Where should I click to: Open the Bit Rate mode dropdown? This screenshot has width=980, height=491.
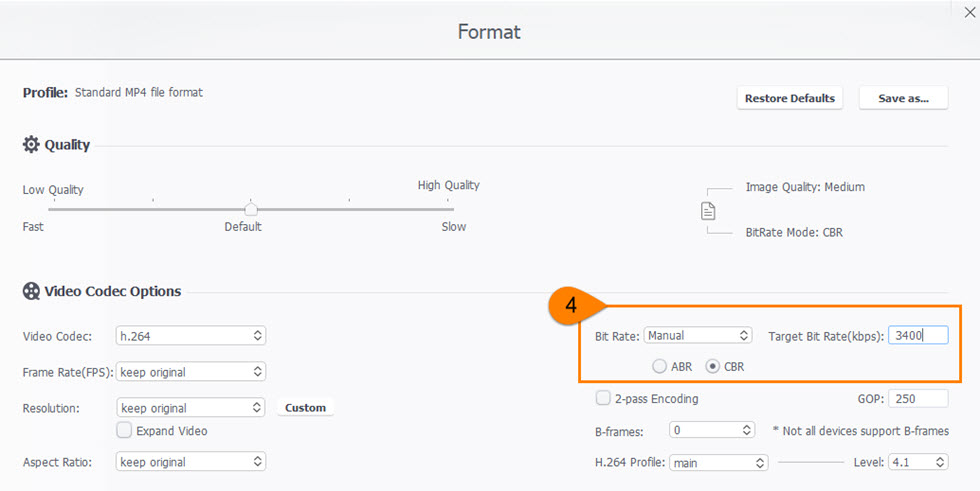pos(698,336)
